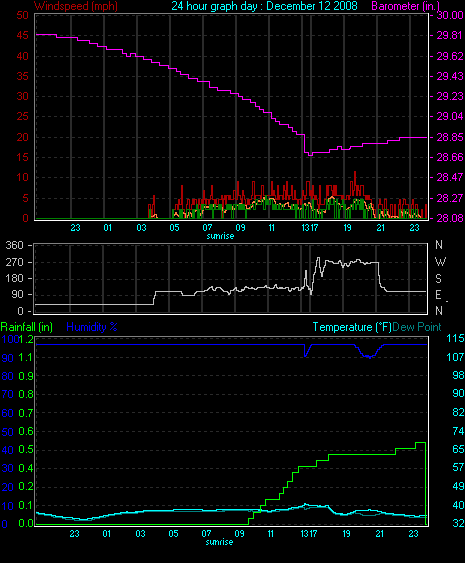Click the temperature axis value 49
465x563 pixels.
click(x=458, y=486)
